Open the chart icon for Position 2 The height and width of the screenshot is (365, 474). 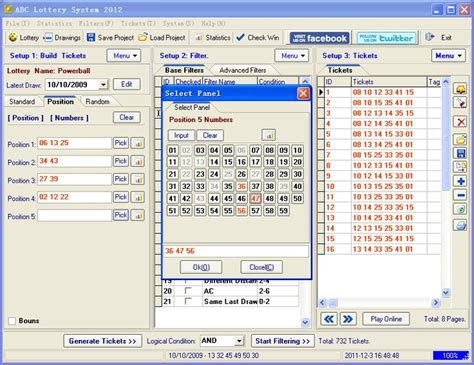137,161
